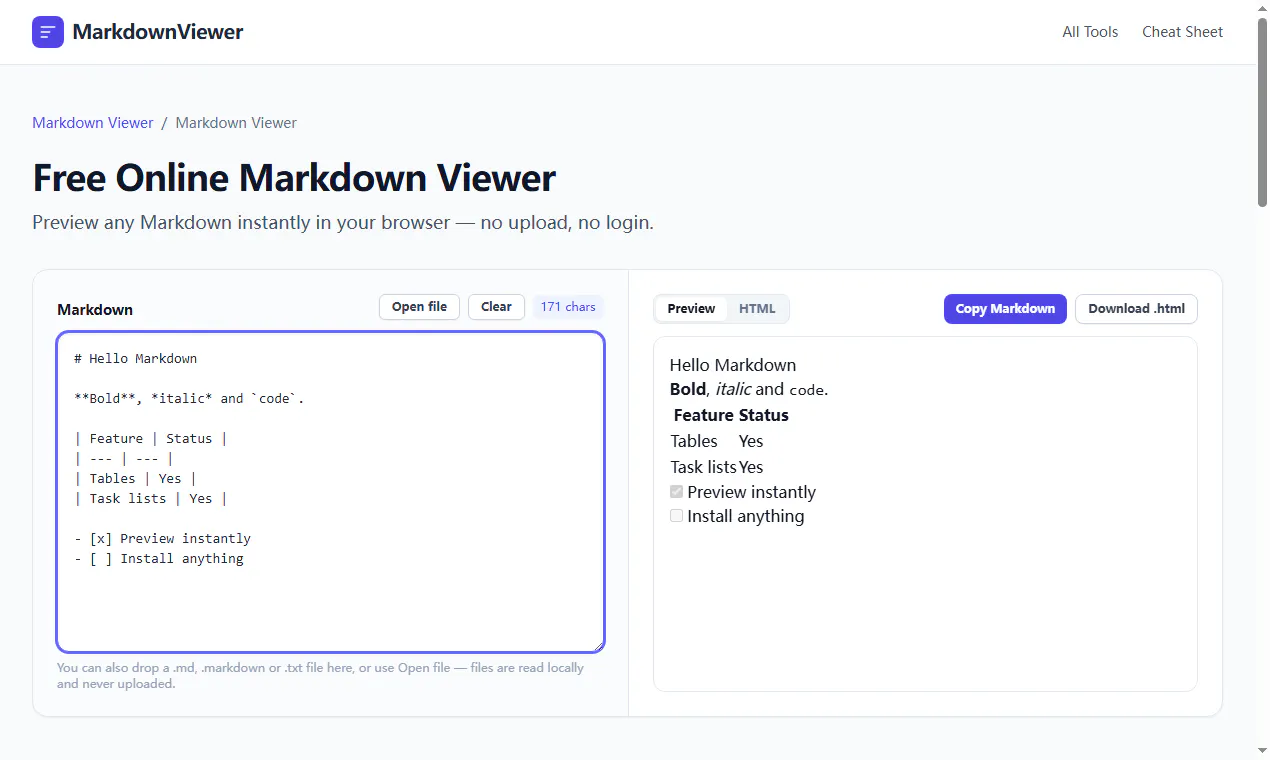The image size is (1270, 760).
Task: Click the MarkdownViewer logo icon
Action: (48, 32)
